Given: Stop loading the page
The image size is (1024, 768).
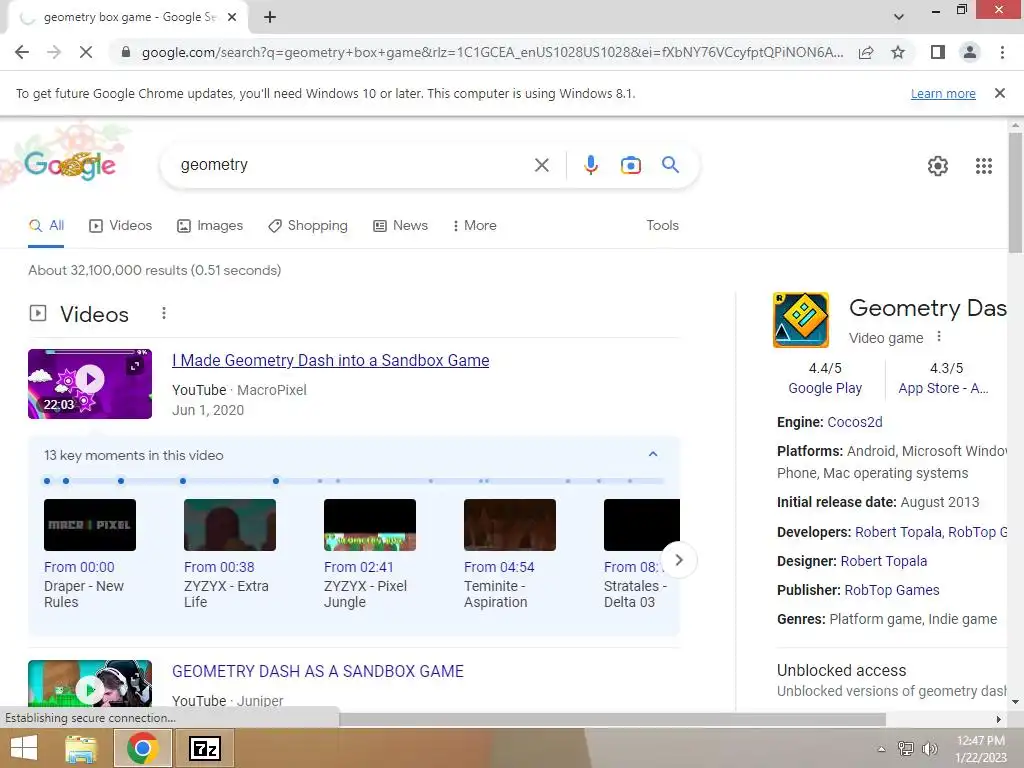Looking at the screenshot, I should [86, 52].
